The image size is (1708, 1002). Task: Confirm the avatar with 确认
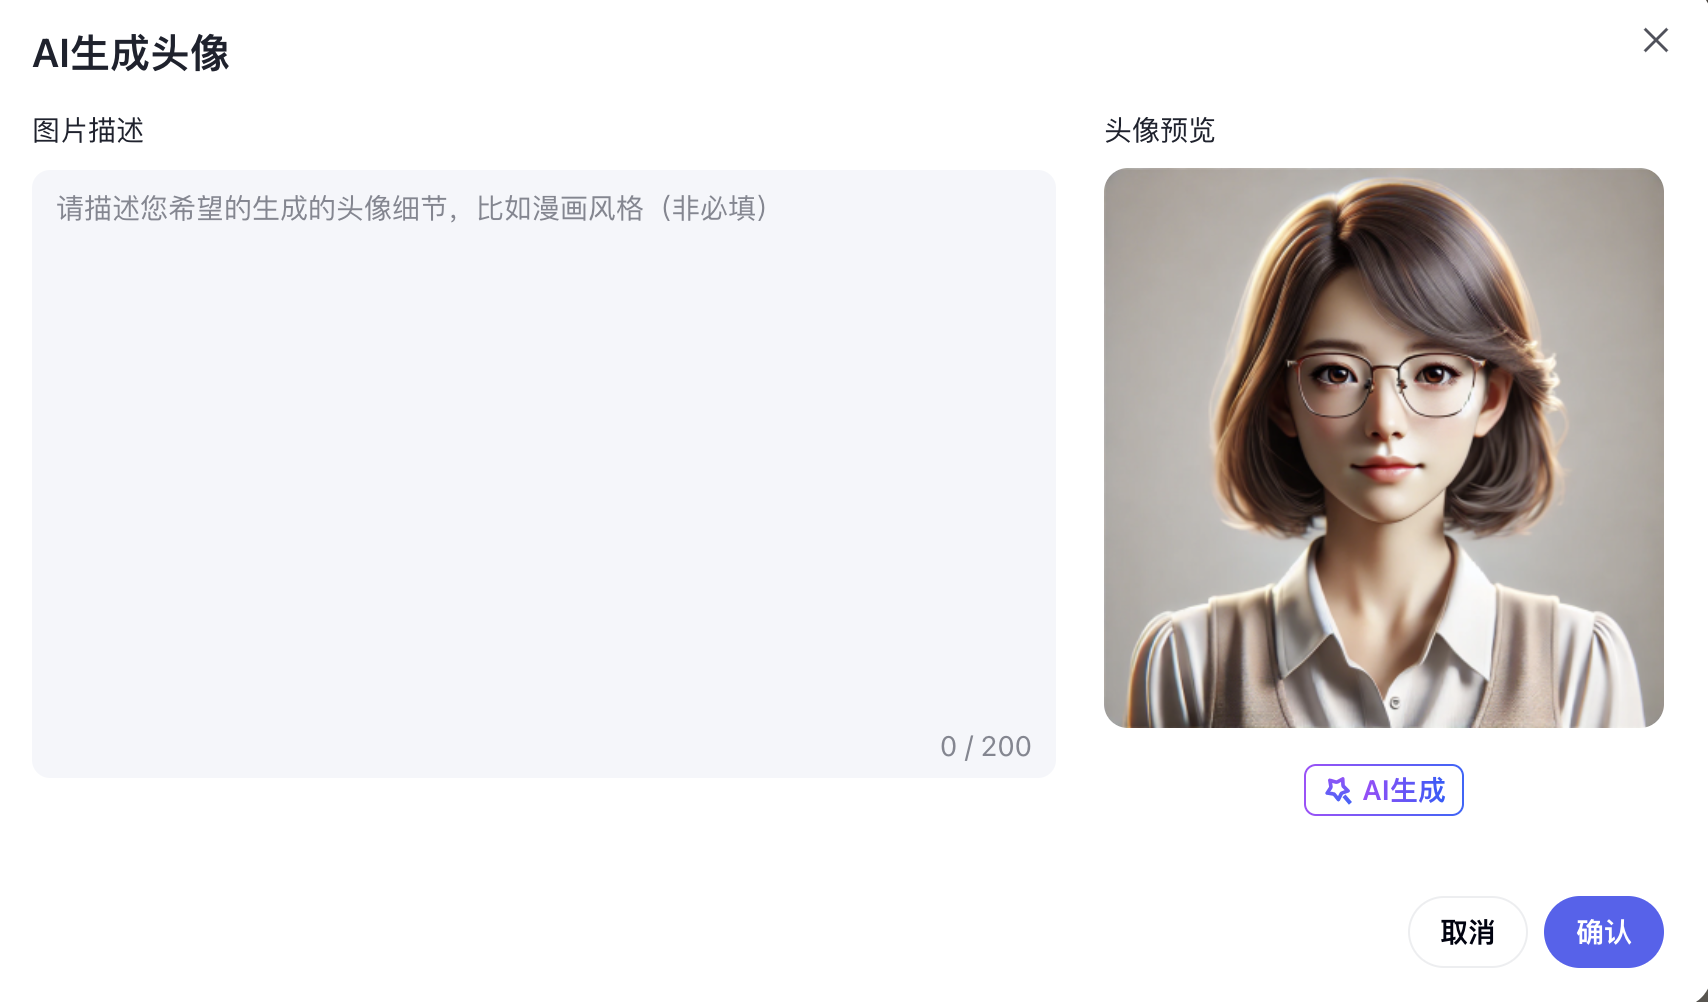[x=1604, y=932]
